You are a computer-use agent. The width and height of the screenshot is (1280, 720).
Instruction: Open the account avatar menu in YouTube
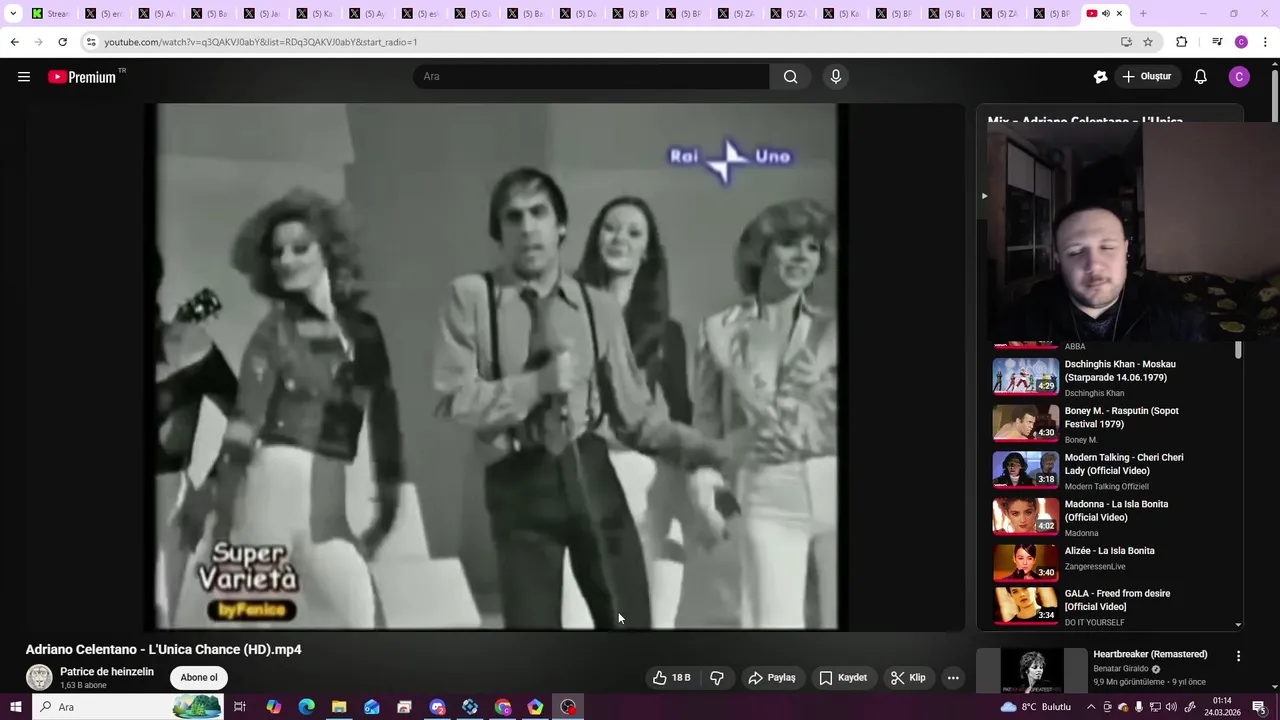[1239, 77]
